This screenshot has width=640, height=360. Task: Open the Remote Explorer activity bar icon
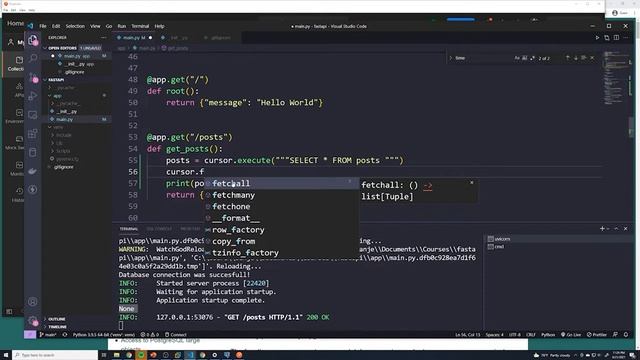tap(33, 115)
